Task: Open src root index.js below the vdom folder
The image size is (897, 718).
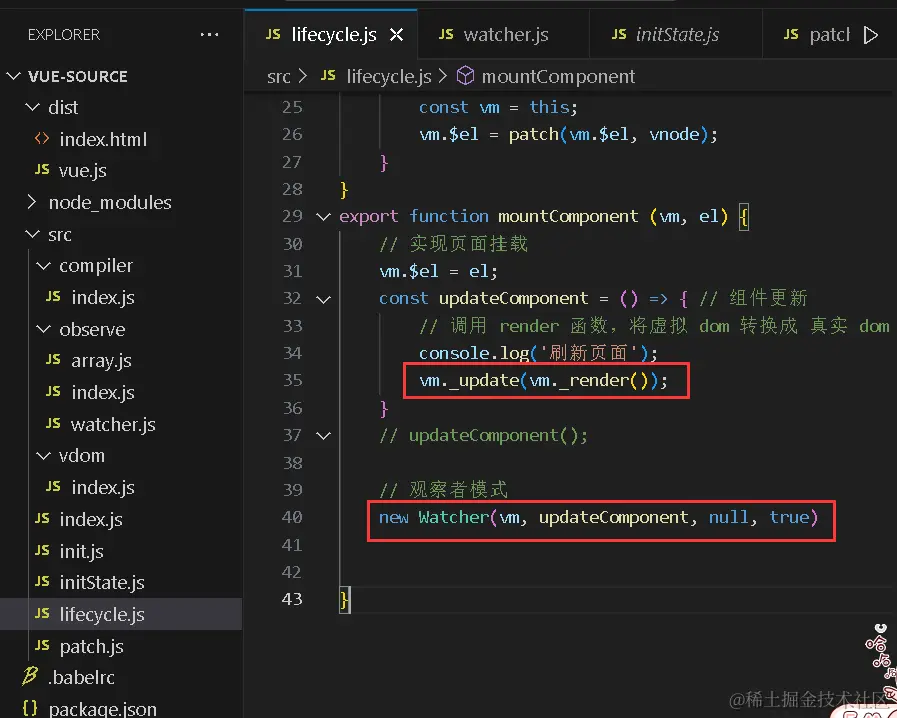Action: click(x=91, y=519)
